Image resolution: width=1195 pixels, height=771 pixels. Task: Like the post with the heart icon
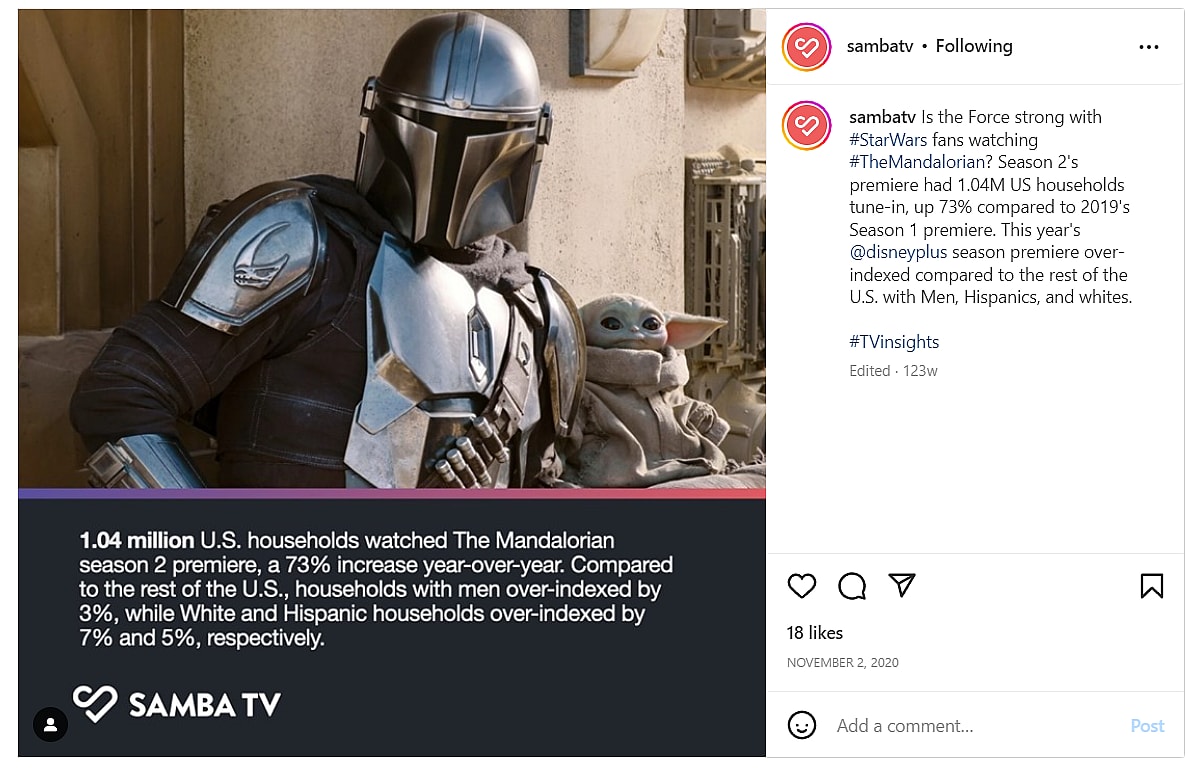point(801,586)
